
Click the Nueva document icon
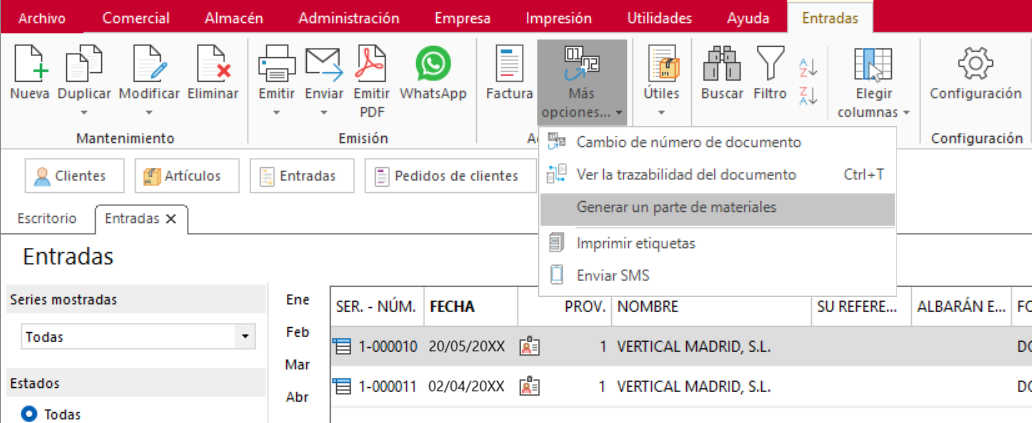pos(29,63)
